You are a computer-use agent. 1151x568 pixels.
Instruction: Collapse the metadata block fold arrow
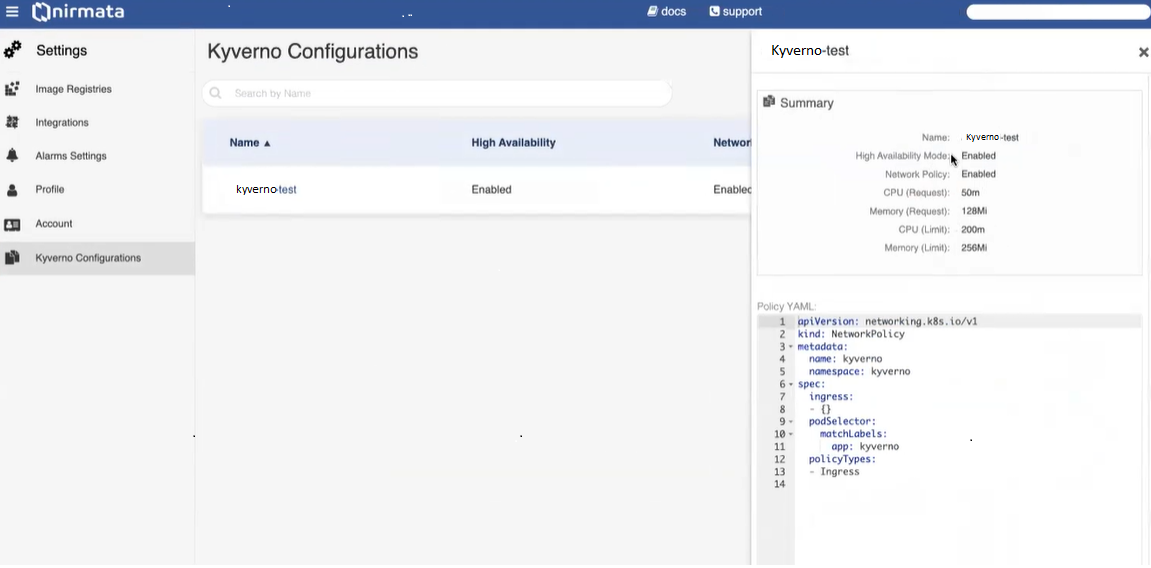coord(791,347)
